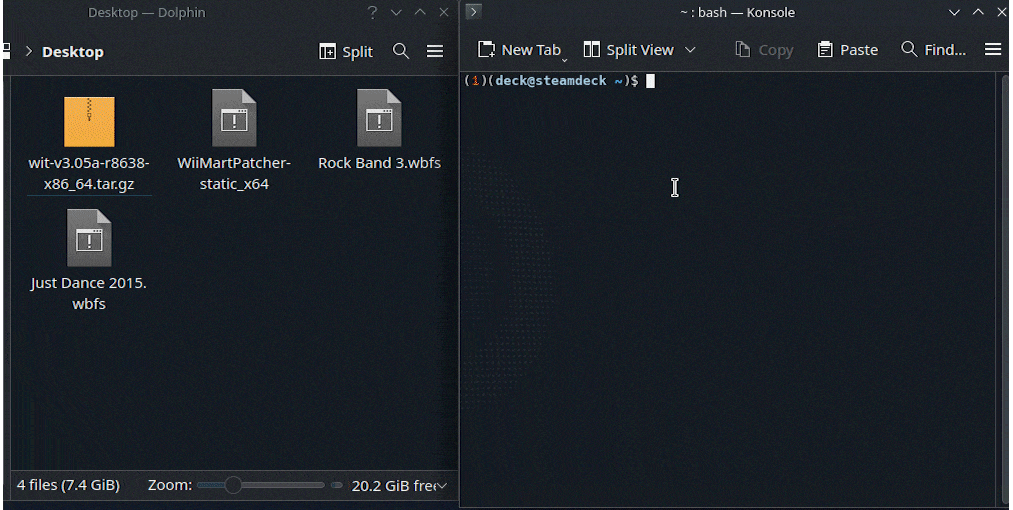This screenshot has width=1013, height=510.
Task: Open a New Tab in Konsole
Action: click(x=519, y=50)
